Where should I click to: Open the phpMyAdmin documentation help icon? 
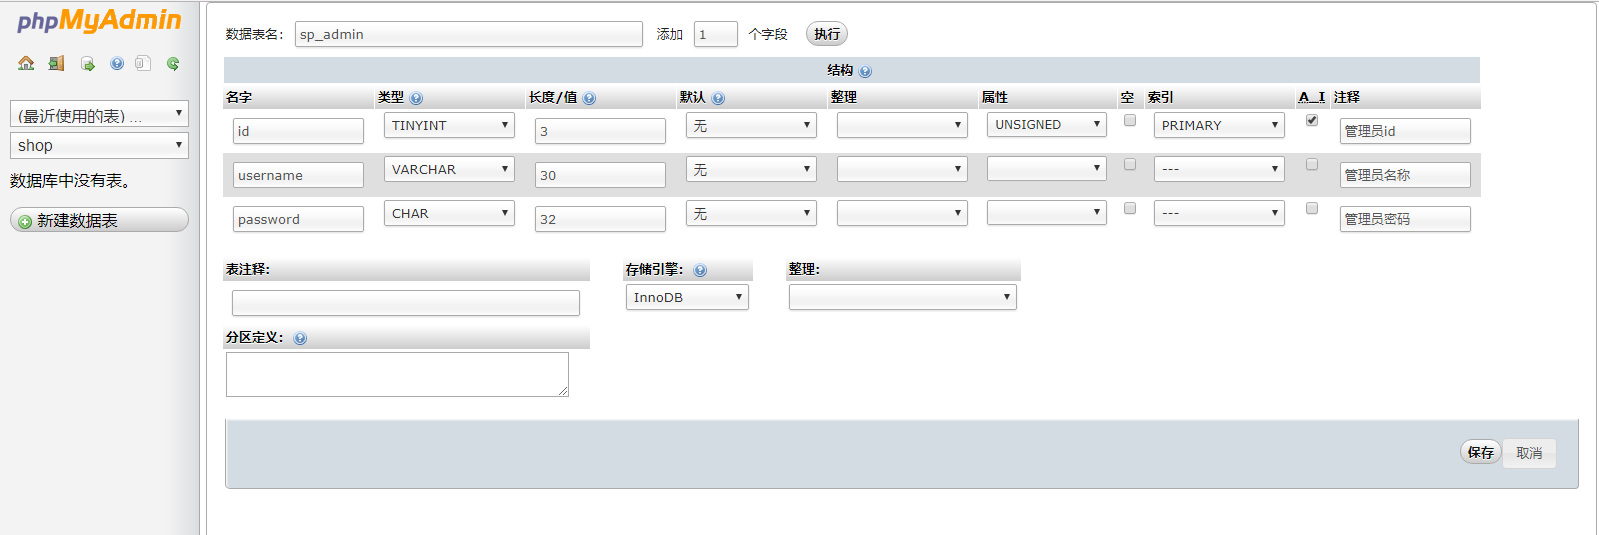(x=117, y=64)
